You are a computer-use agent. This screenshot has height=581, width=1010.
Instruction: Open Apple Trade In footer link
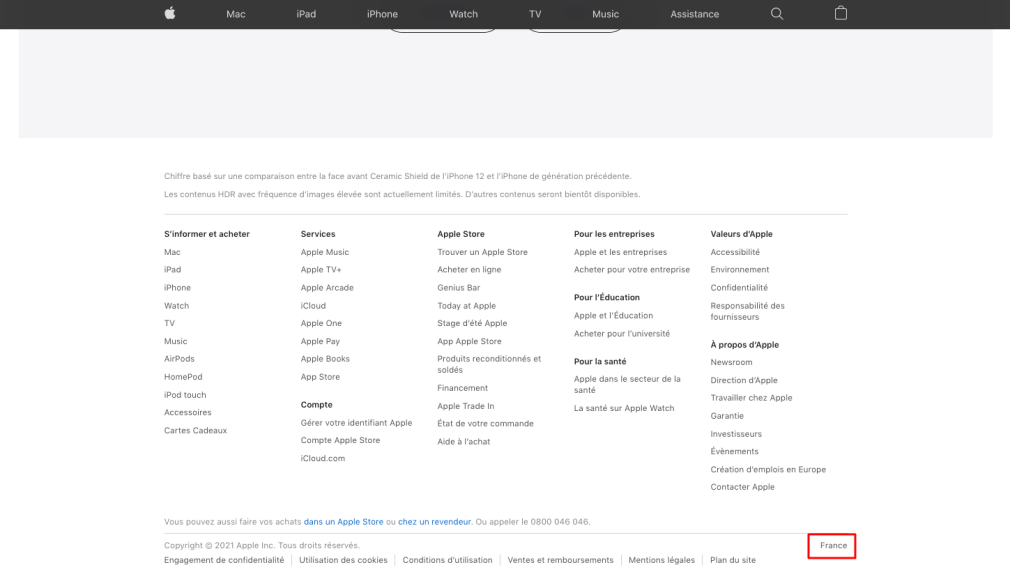465,406
